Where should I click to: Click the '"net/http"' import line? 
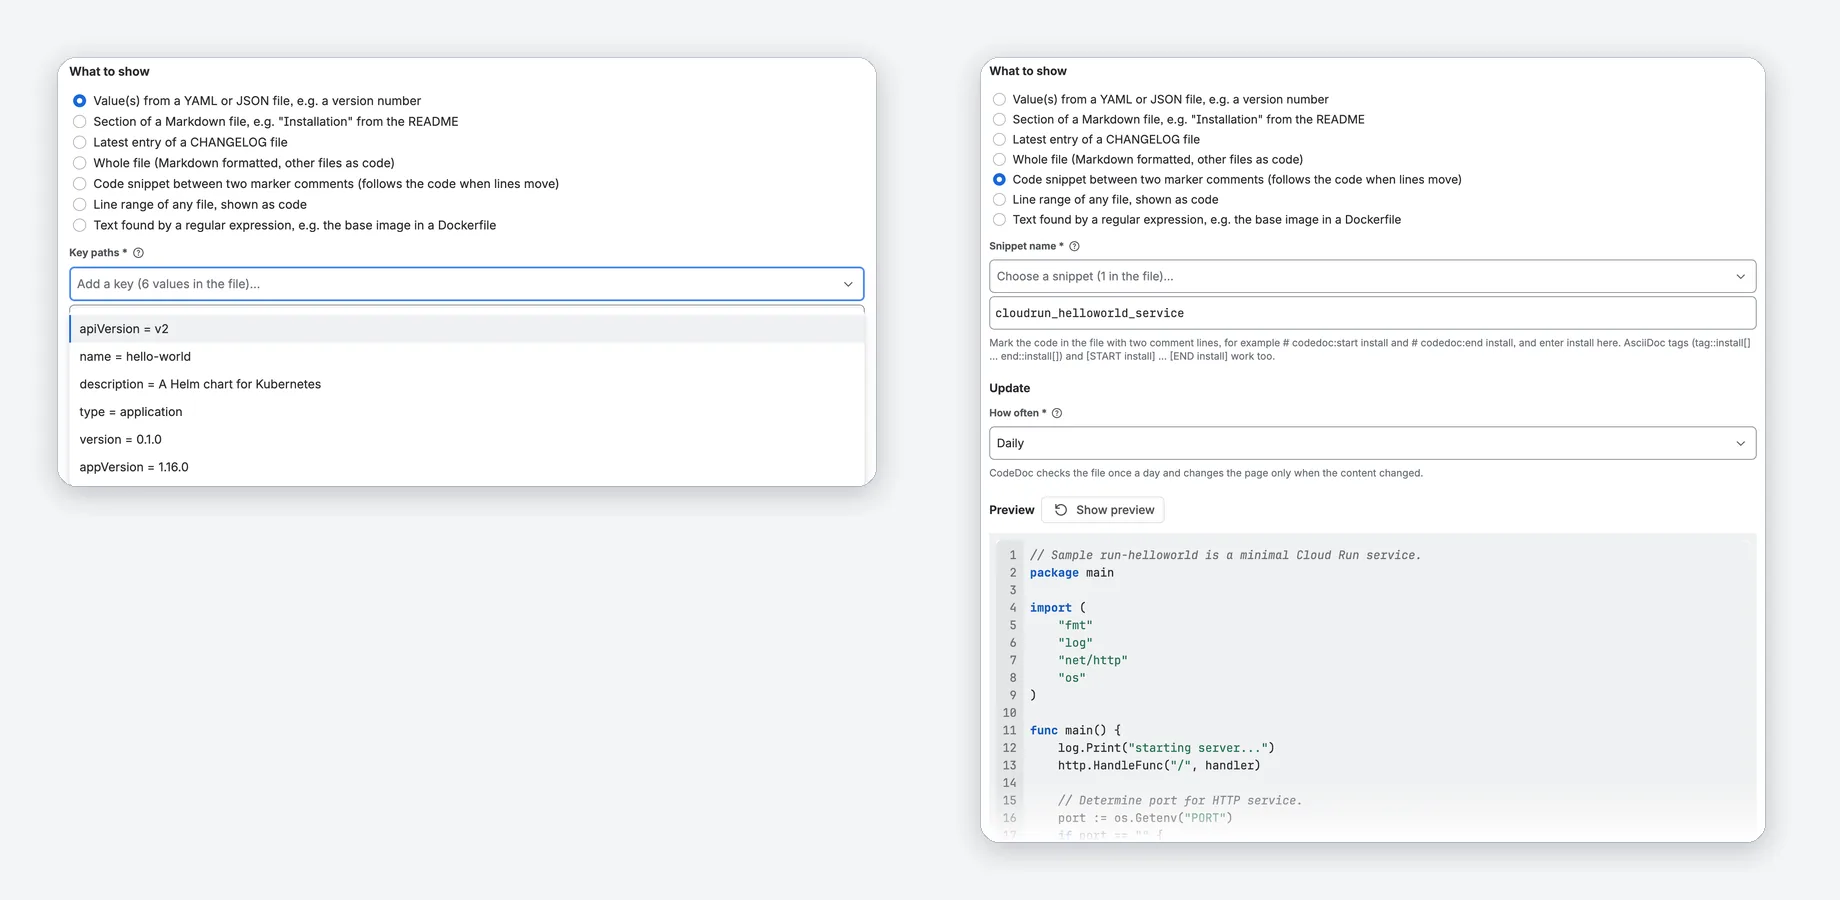pos(1093,661)
